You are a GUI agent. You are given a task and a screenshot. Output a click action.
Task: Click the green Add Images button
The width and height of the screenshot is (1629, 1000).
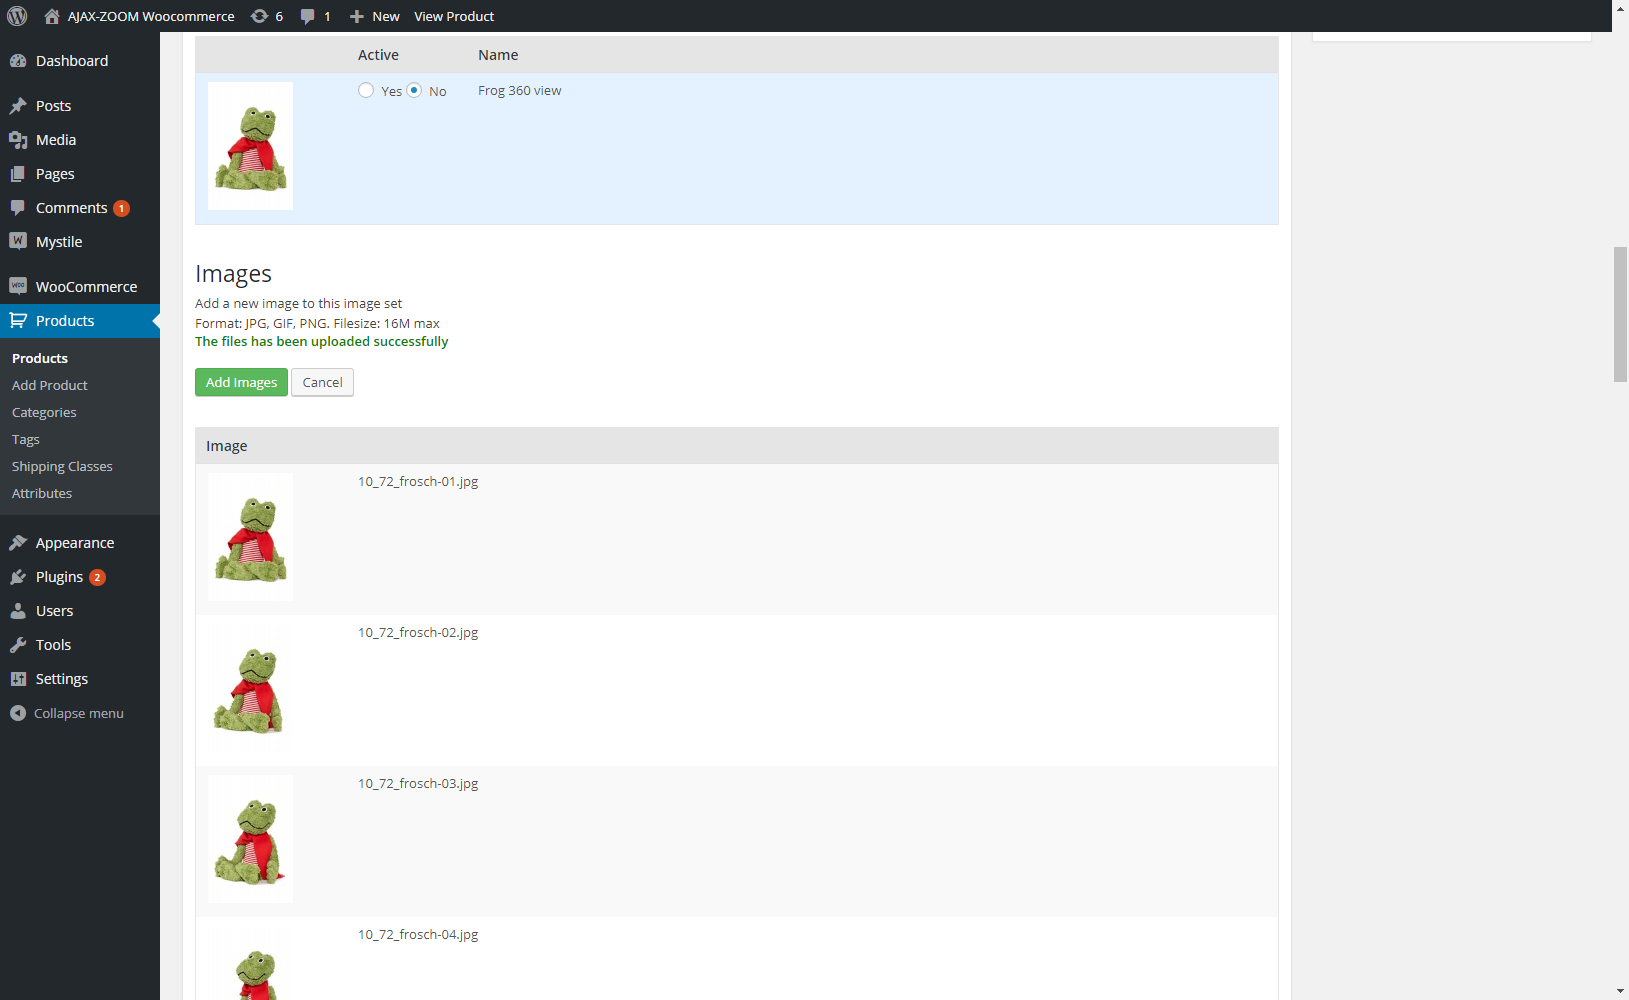[241, 382]
